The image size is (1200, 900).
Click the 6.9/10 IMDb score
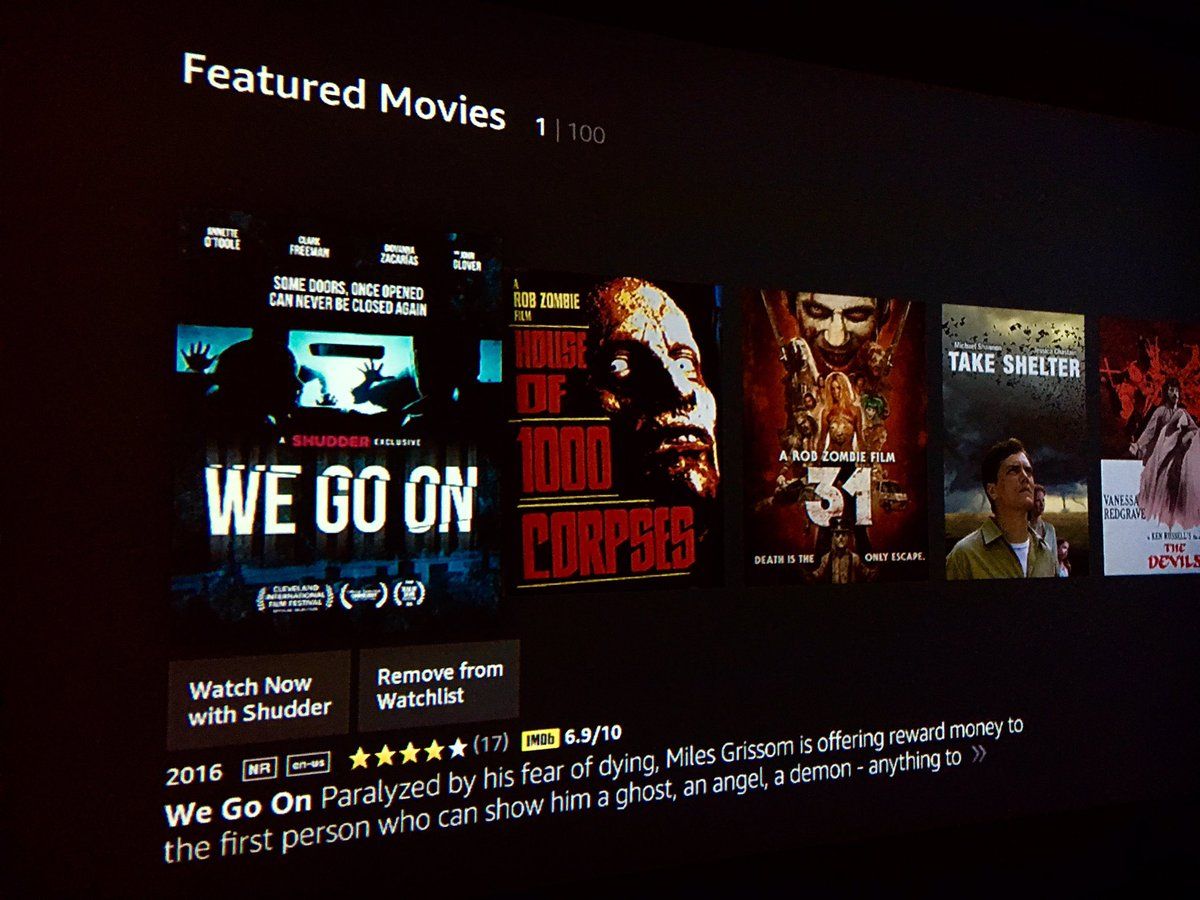tap(594, 735)
